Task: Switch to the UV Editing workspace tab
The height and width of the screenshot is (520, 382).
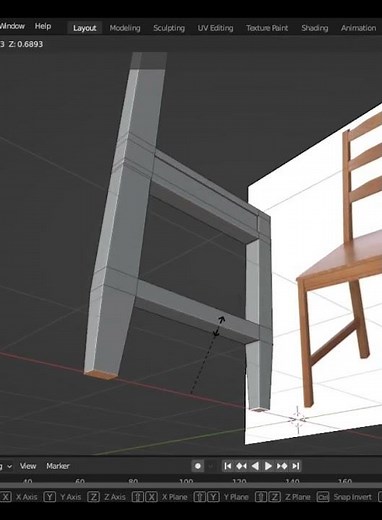Action: tap(215, 28)
